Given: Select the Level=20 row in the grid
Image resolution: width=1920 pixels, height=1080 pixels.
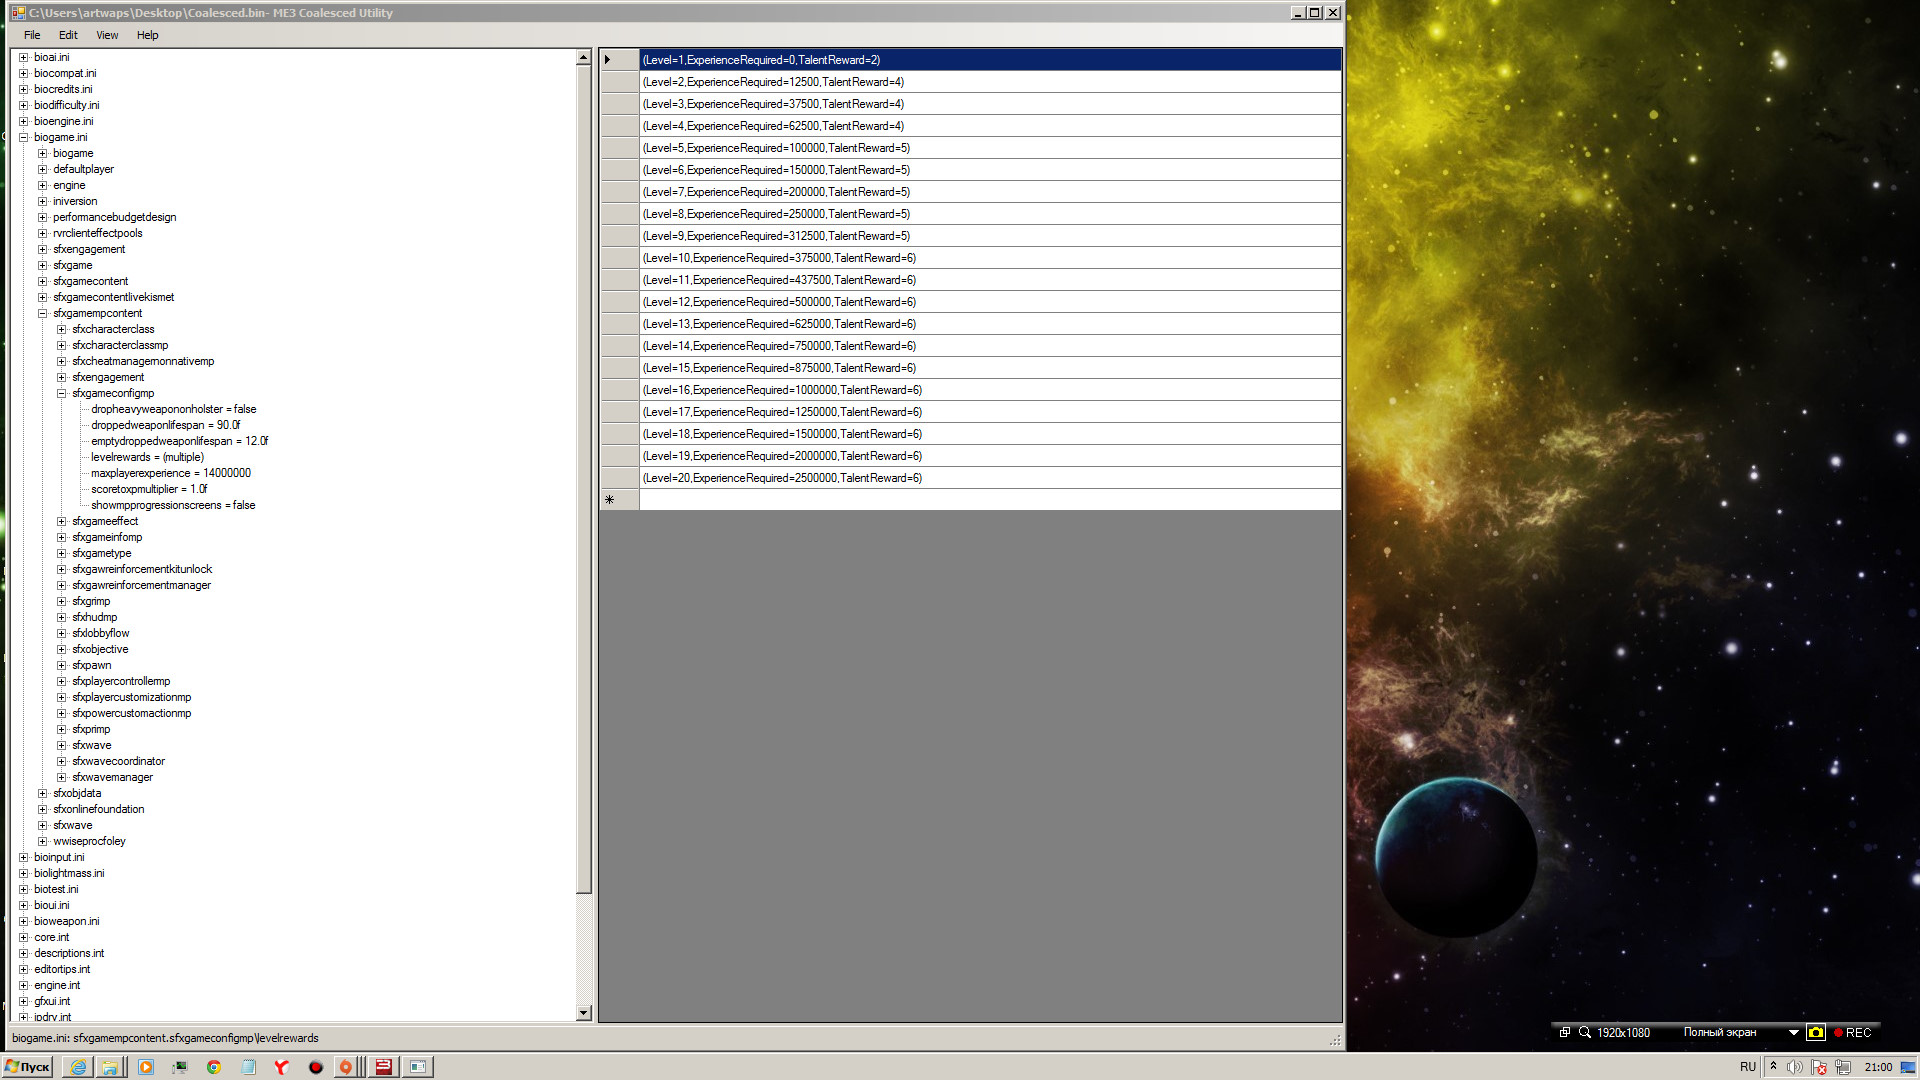Looking at the screenshot, I should click(x=782, y=478).
